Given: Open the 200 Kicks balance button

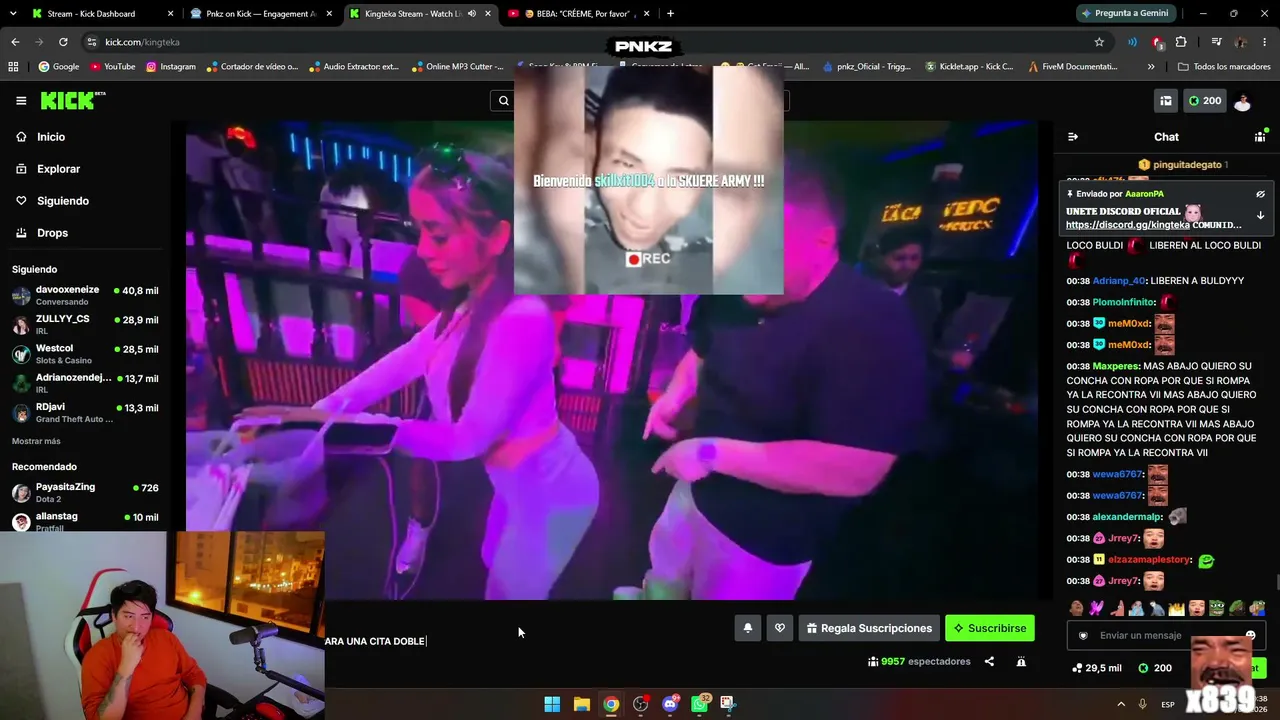Looking at the screenshot, I should coord(1204,101).
